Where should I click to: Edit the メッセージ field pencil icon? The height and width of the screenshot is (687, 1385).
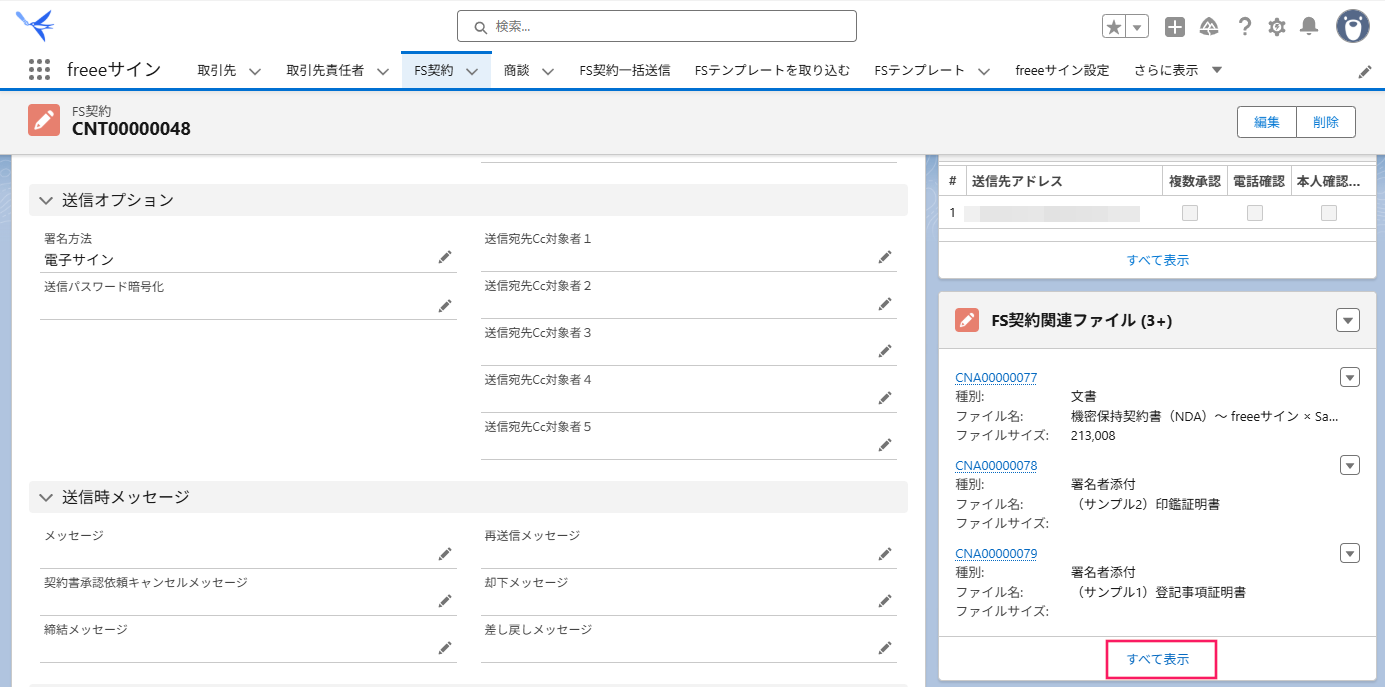445,554
